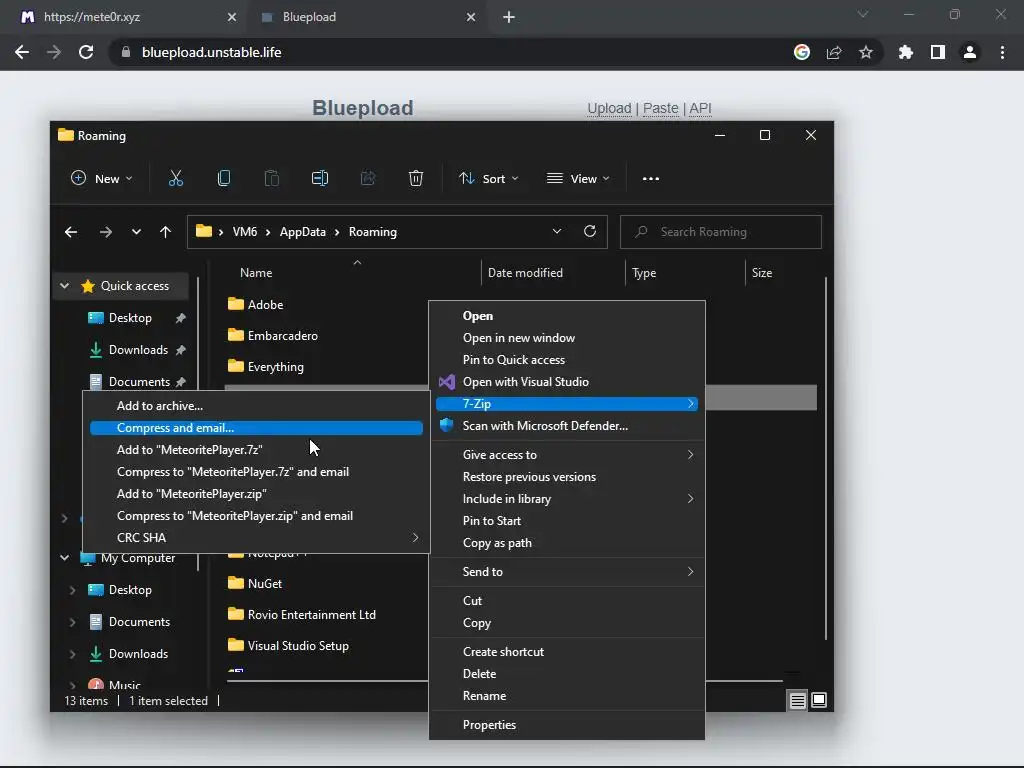Click AppData in the breadcrumb path
Image resolution: width=1024 pixels, height=768 pixels.
(302, 232)
